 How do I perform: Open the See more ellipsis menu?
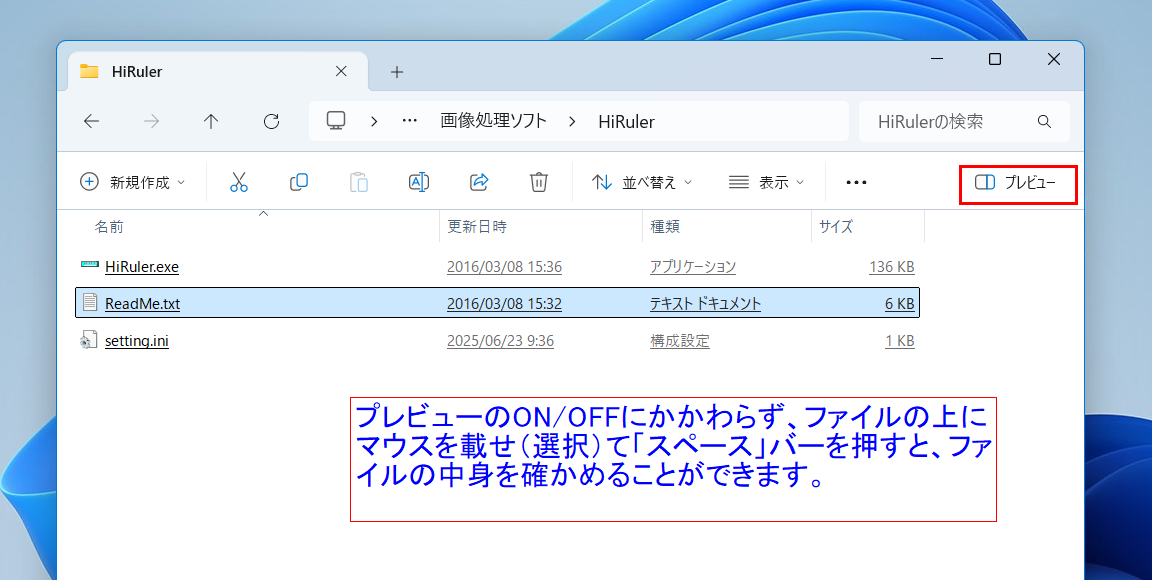click(857, 182)
